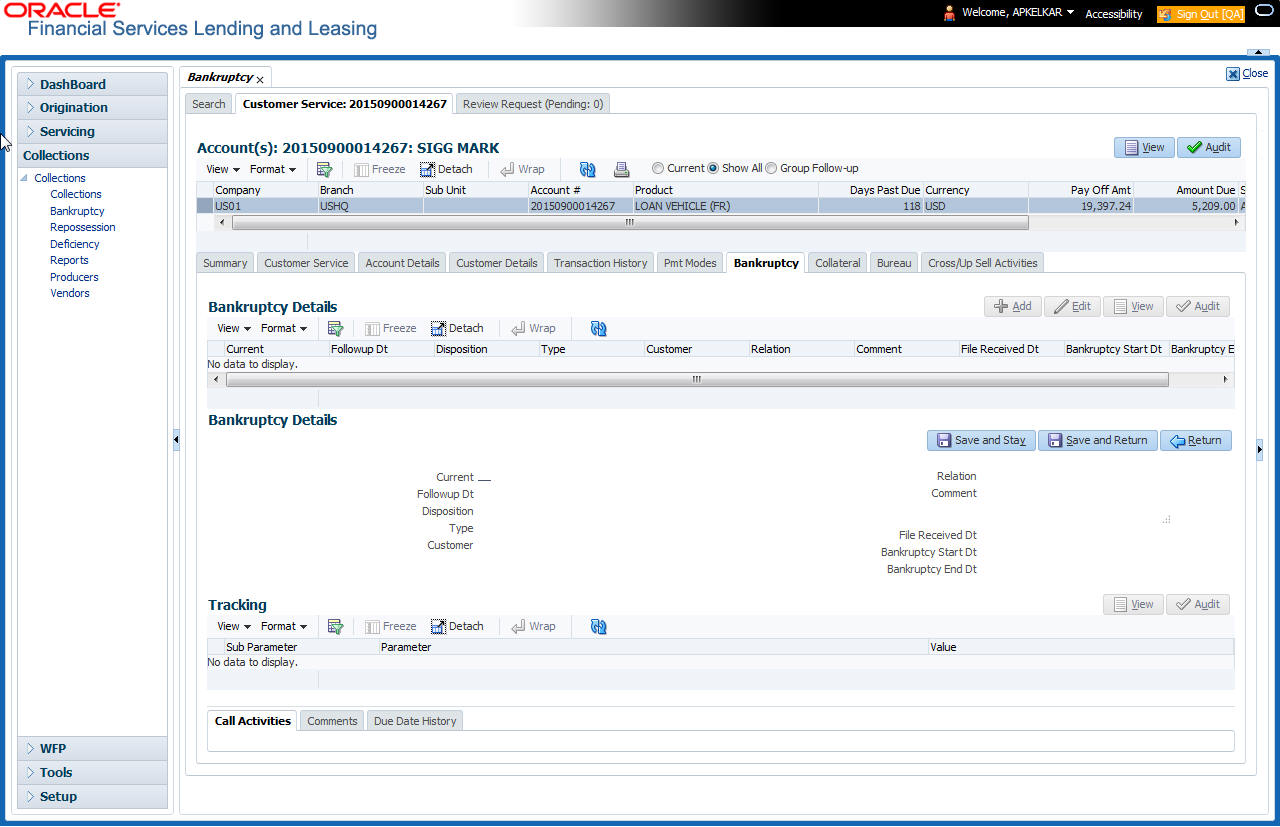Screen dimensions: 1280x827
Task: Close the Bankruptcy page tab with its x icon
Action: pyautogui.click(x=260, y=79)
